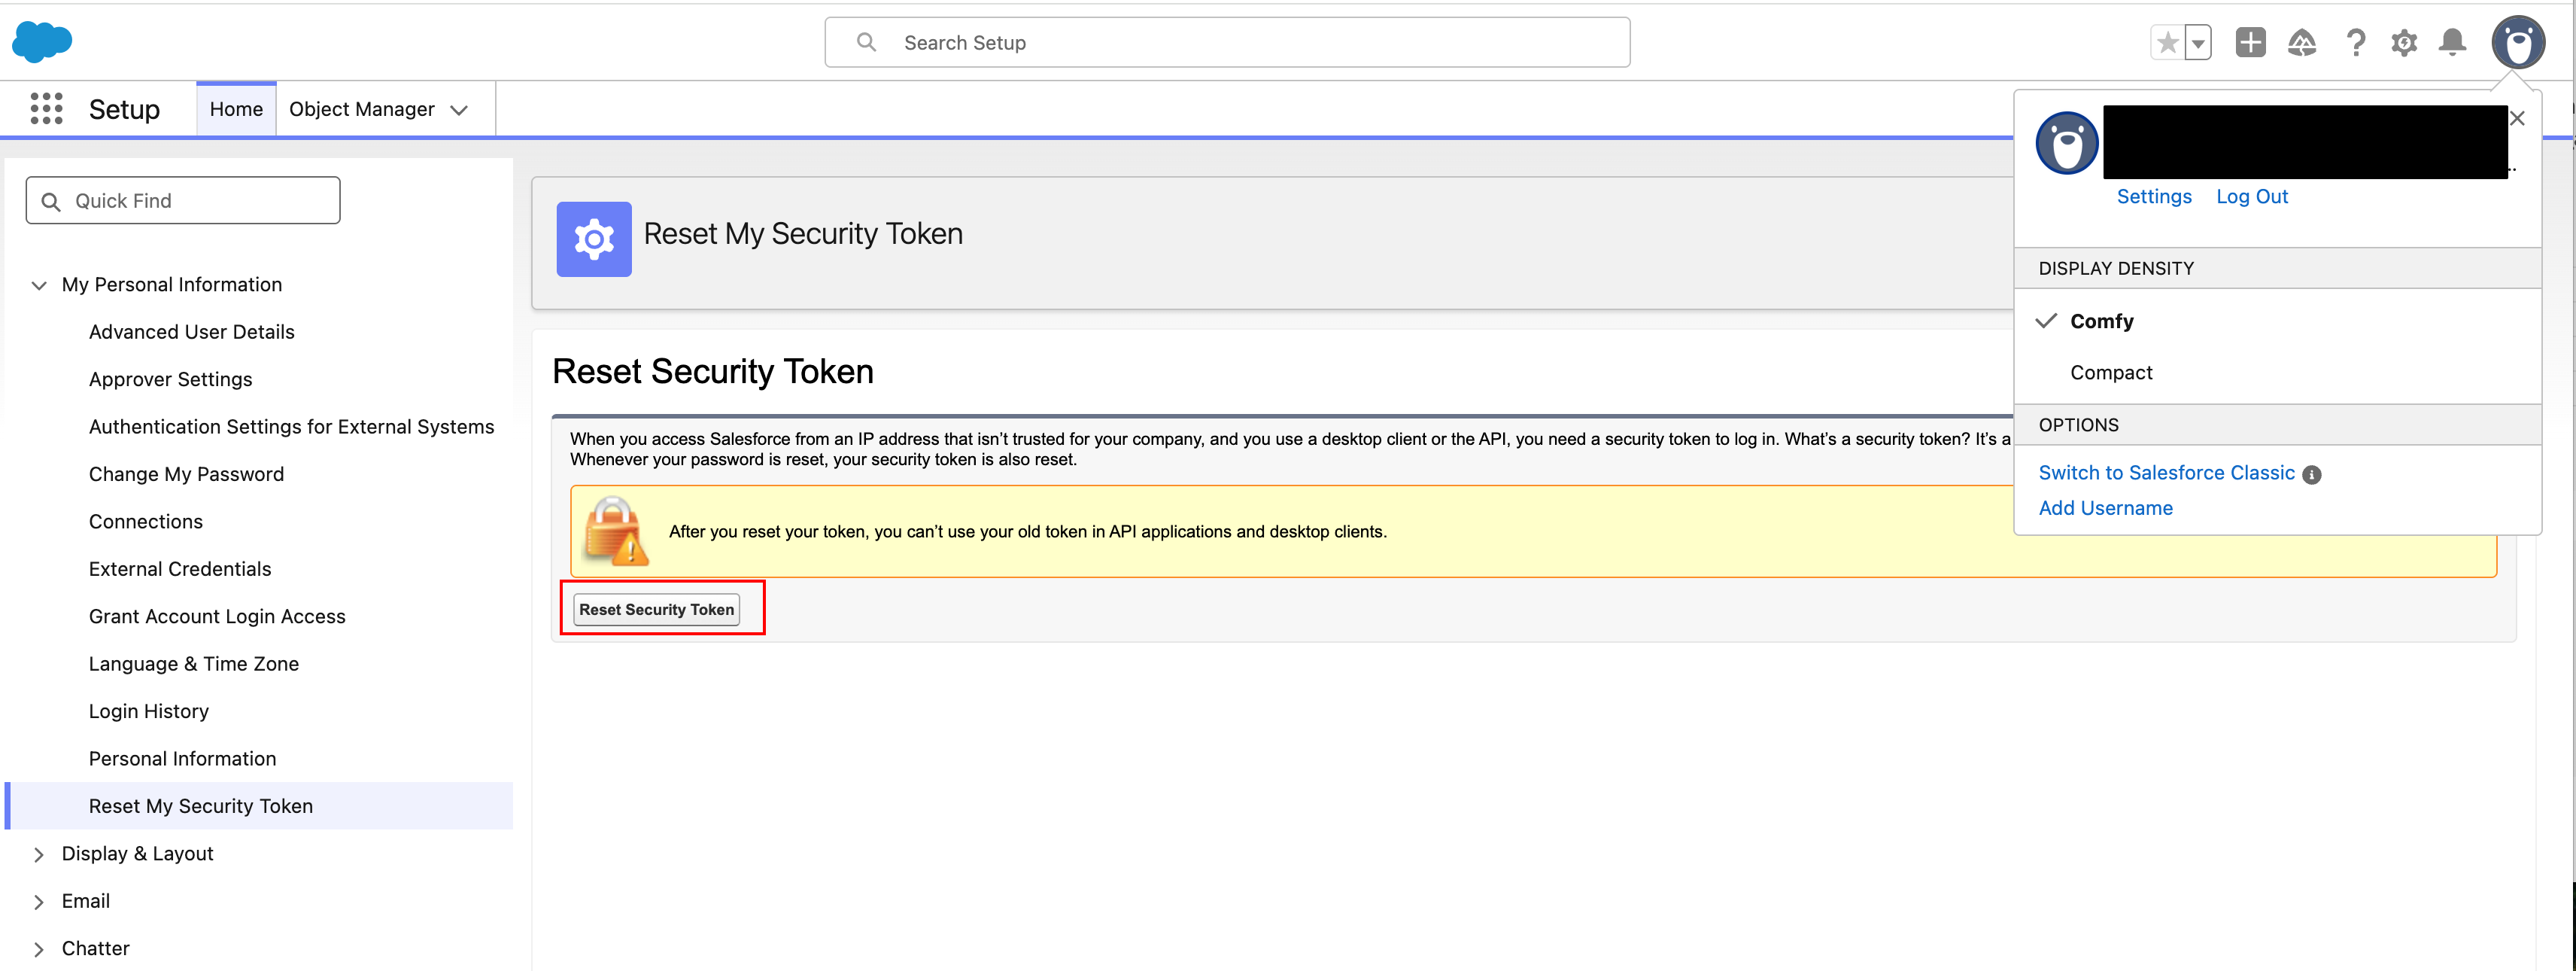Expand the Display & Layout section
The height and width of the screenshot is (971, 2576).
tap(39, 854)
